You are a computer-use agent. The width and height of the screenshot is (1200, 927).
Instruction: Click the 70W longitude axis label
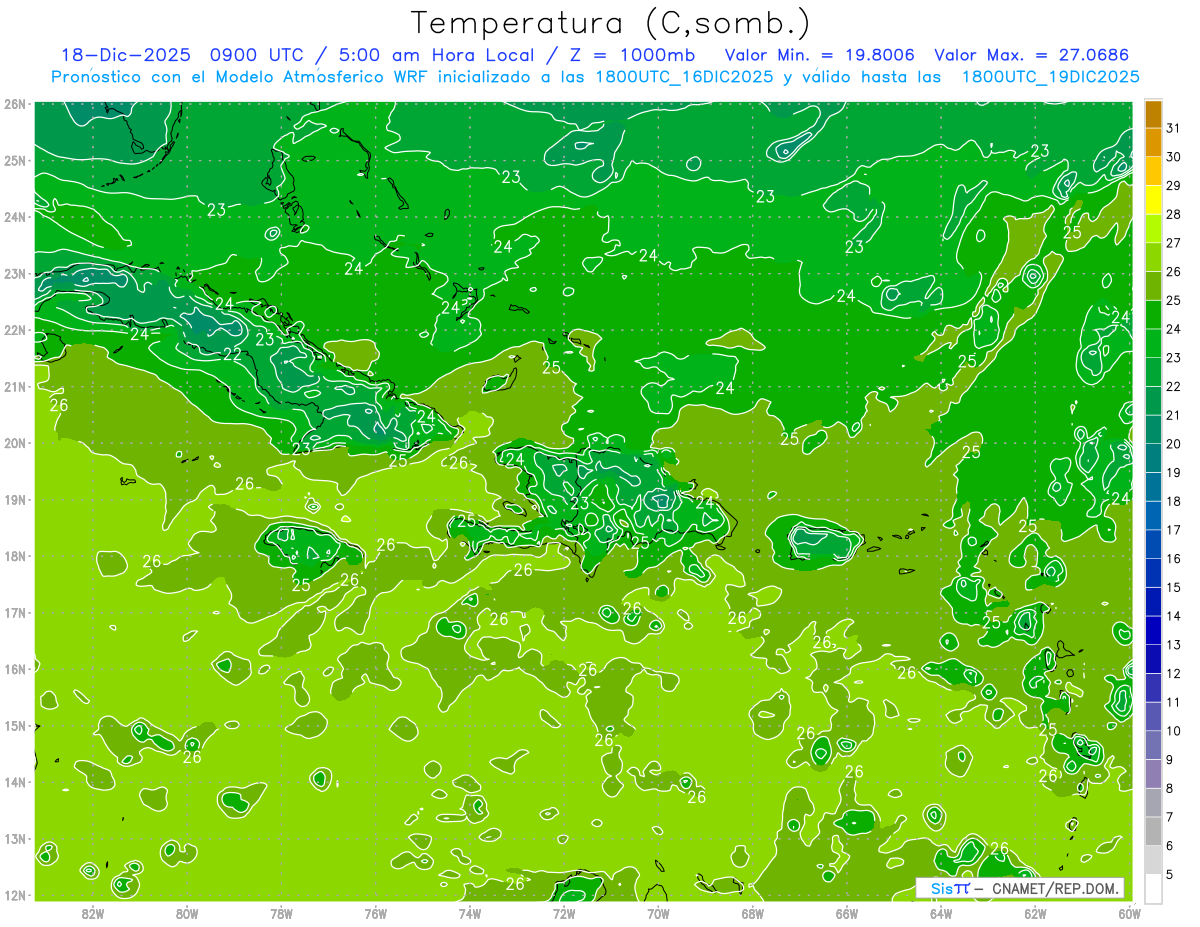(x=658, y=913)
